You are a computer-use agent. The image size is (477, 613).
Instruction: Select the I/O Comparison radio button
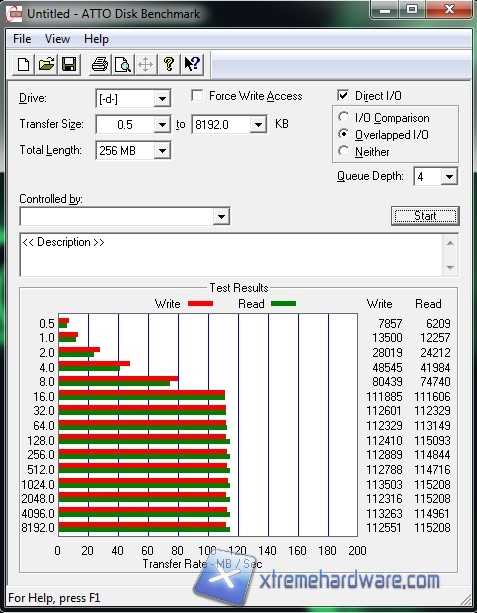click(x=343, y=117)
